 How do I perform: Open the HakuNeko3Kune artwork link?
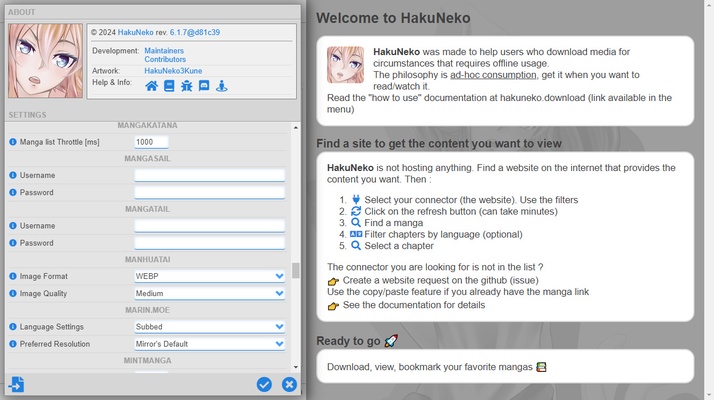[173, 71]
